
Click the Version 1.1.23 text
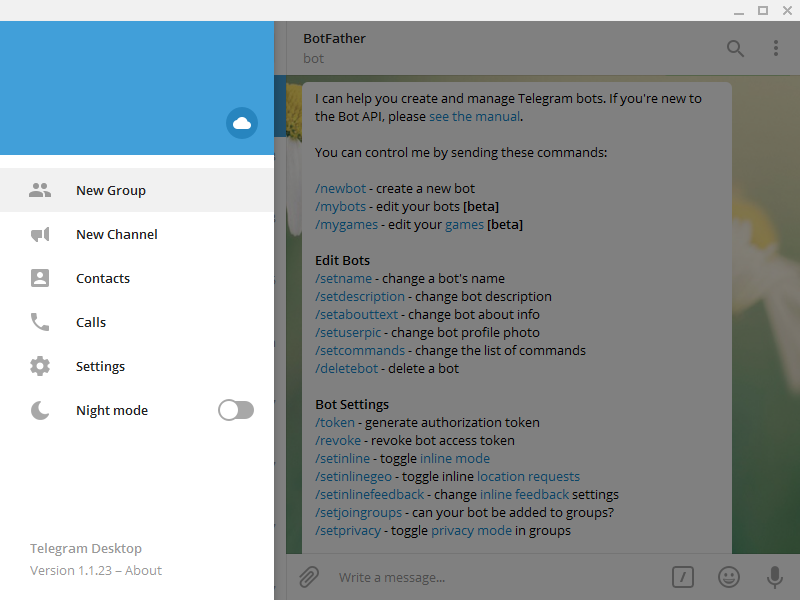(71, 570)
